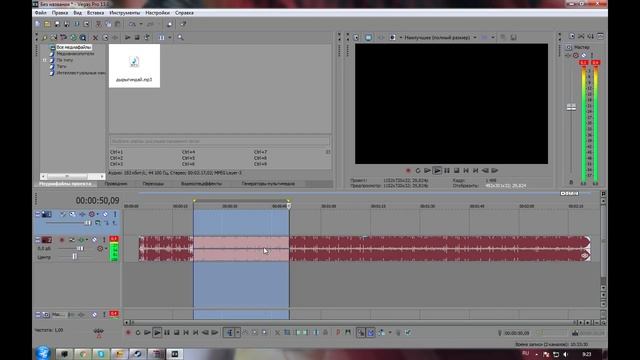Open the Вид menu
Viewport: 640px width, 360px height.
(x=78, y=13)
